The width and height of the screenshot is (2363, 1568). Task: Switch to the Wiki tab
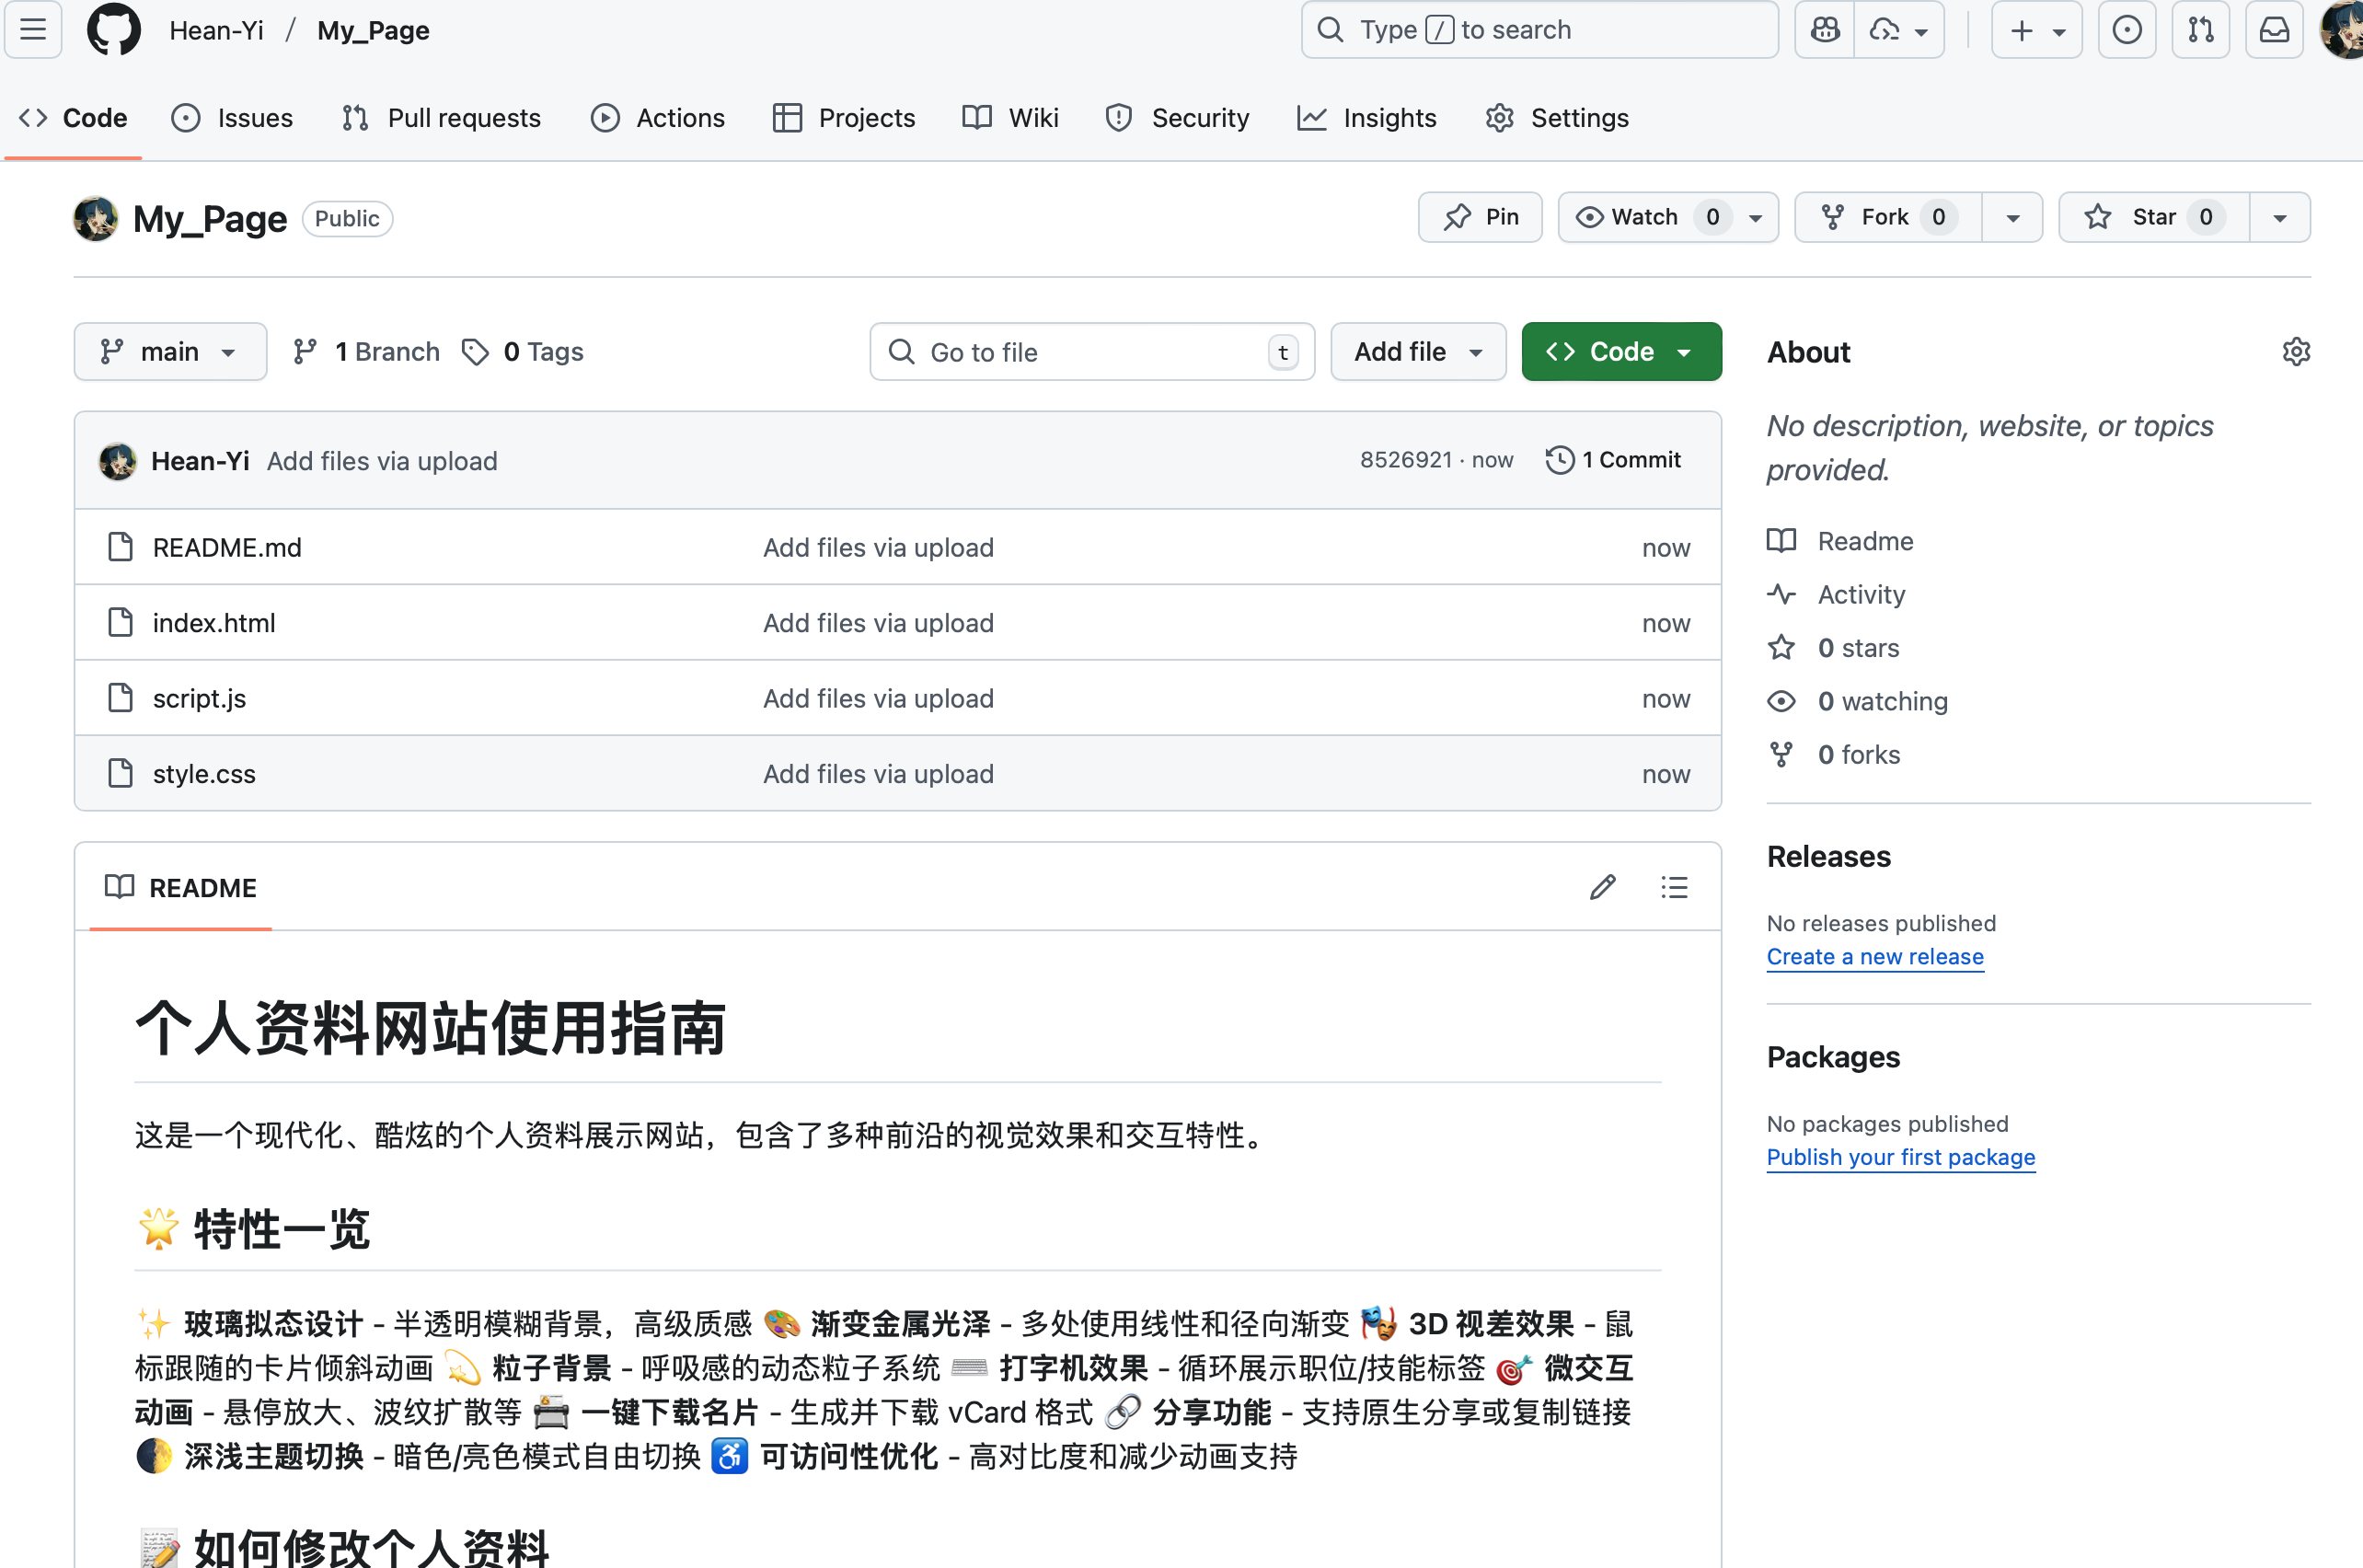(1010, 117)
